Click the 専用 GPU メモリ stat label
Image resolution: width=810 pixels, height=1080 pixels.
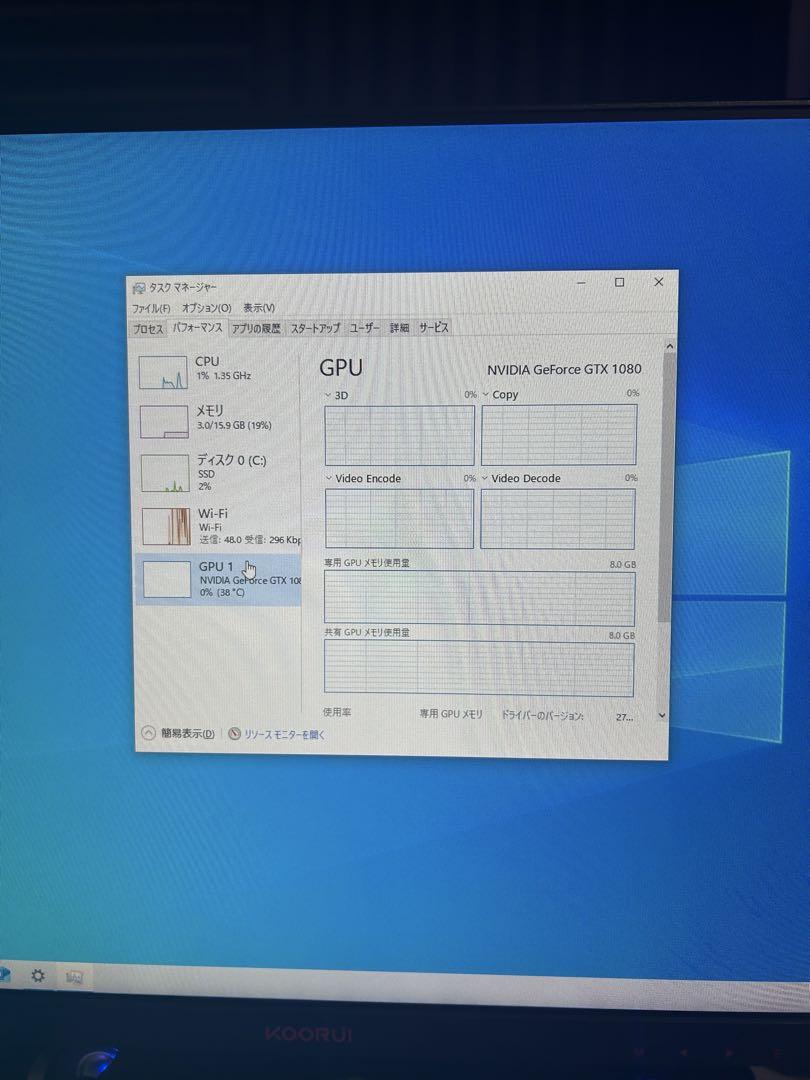(451, 714)
